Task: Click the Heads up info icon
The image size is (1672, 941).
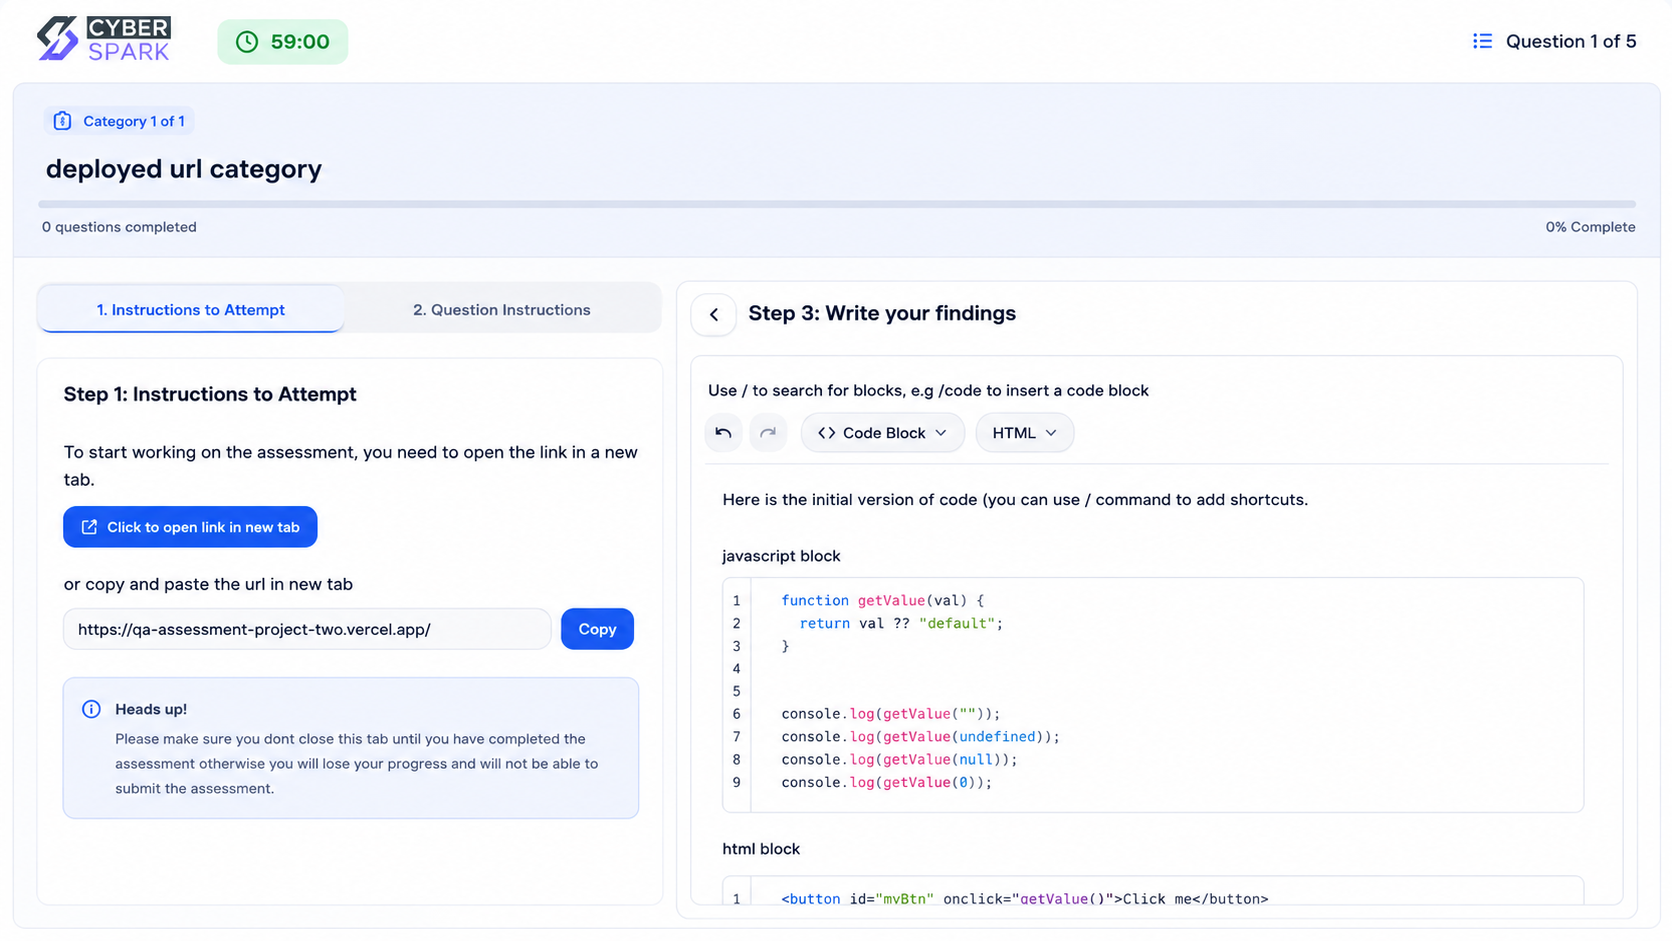Action: [x=91, y=709]
